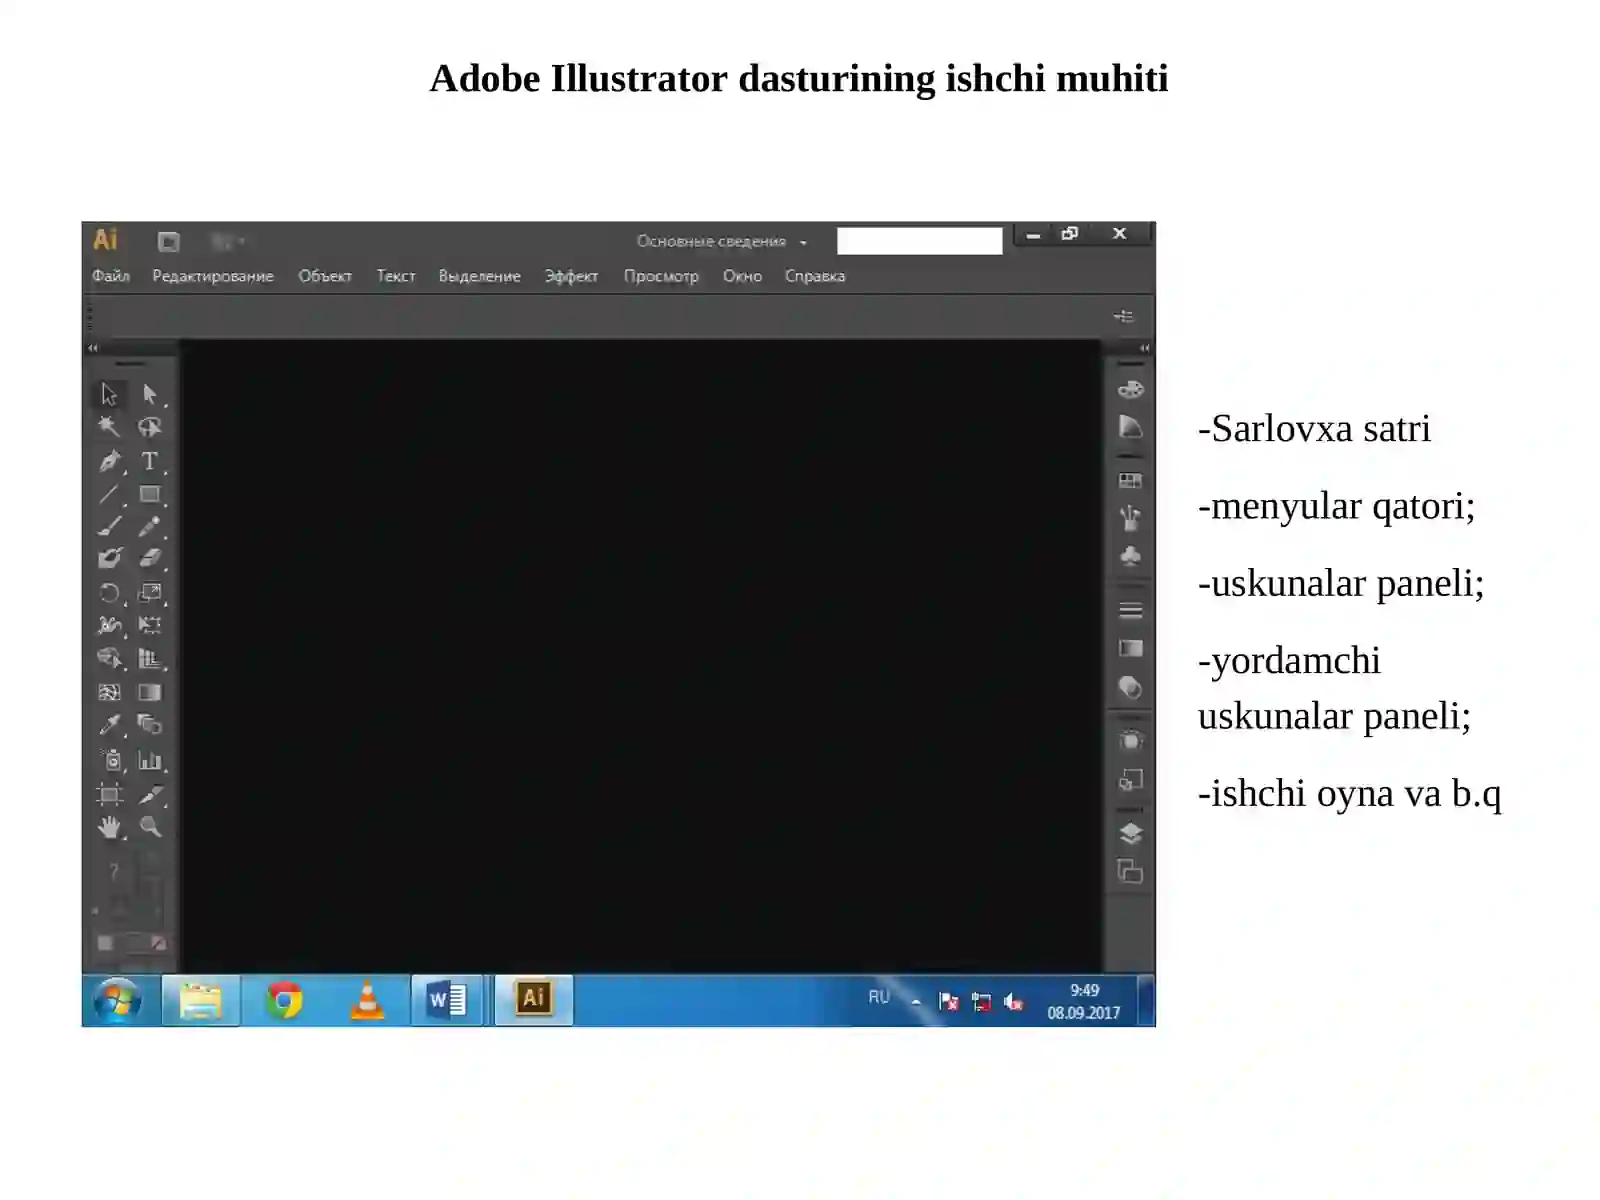1600x1200 pixels.
Task: Select the Shape Builder tool
Action: 109,658
